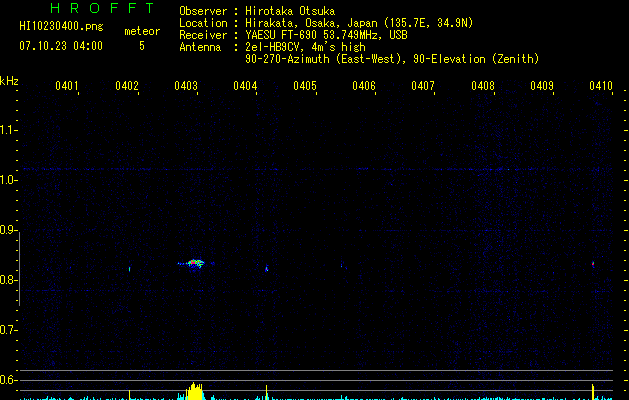Viewport: 629px width, 400px height.
Task: Click the 0.9 frequency axis label
Action: click(8, 230)
